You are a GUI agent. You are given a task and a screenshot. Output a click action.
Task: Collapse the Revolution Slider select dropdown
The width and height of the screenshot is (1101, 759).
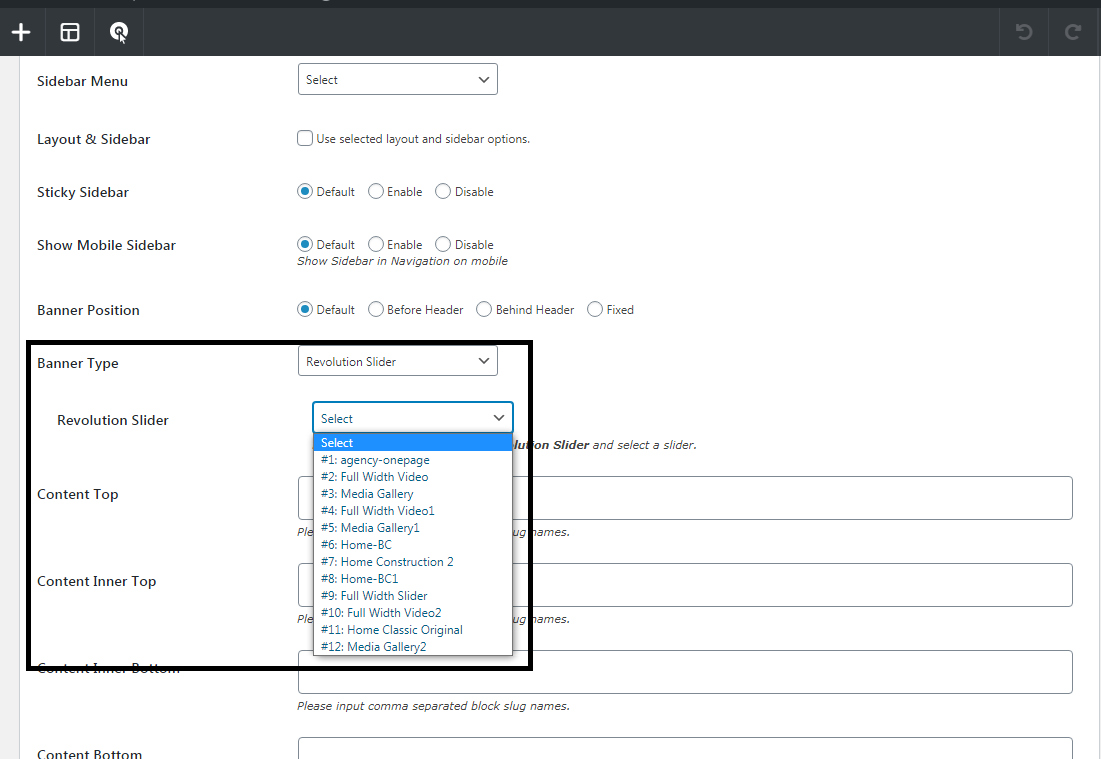pos(412,419)
